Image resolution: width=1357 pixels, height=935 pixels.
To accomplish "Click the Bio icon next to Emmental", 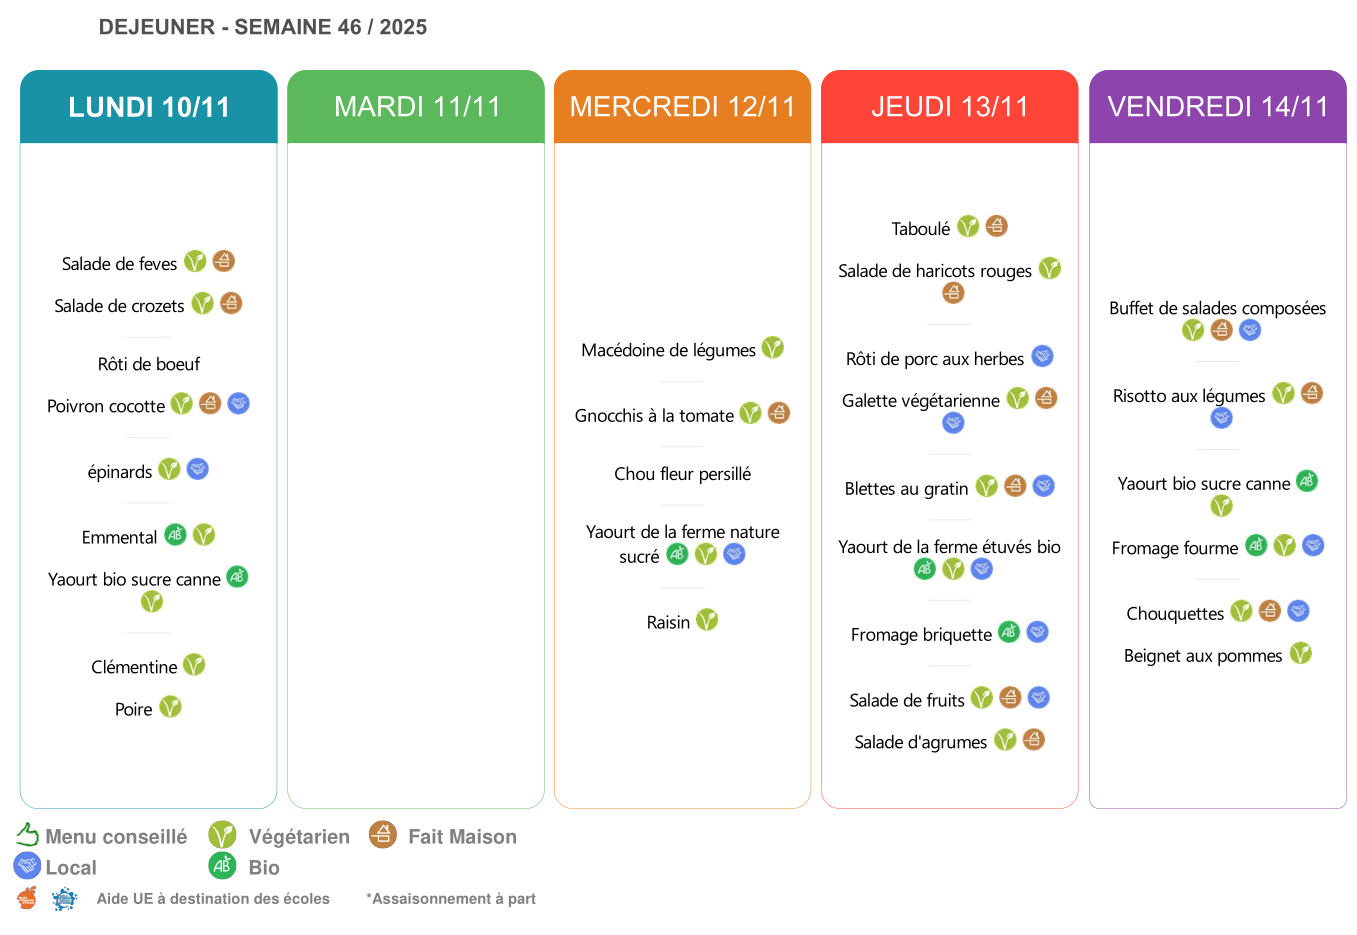I will [x=175, y=535].
